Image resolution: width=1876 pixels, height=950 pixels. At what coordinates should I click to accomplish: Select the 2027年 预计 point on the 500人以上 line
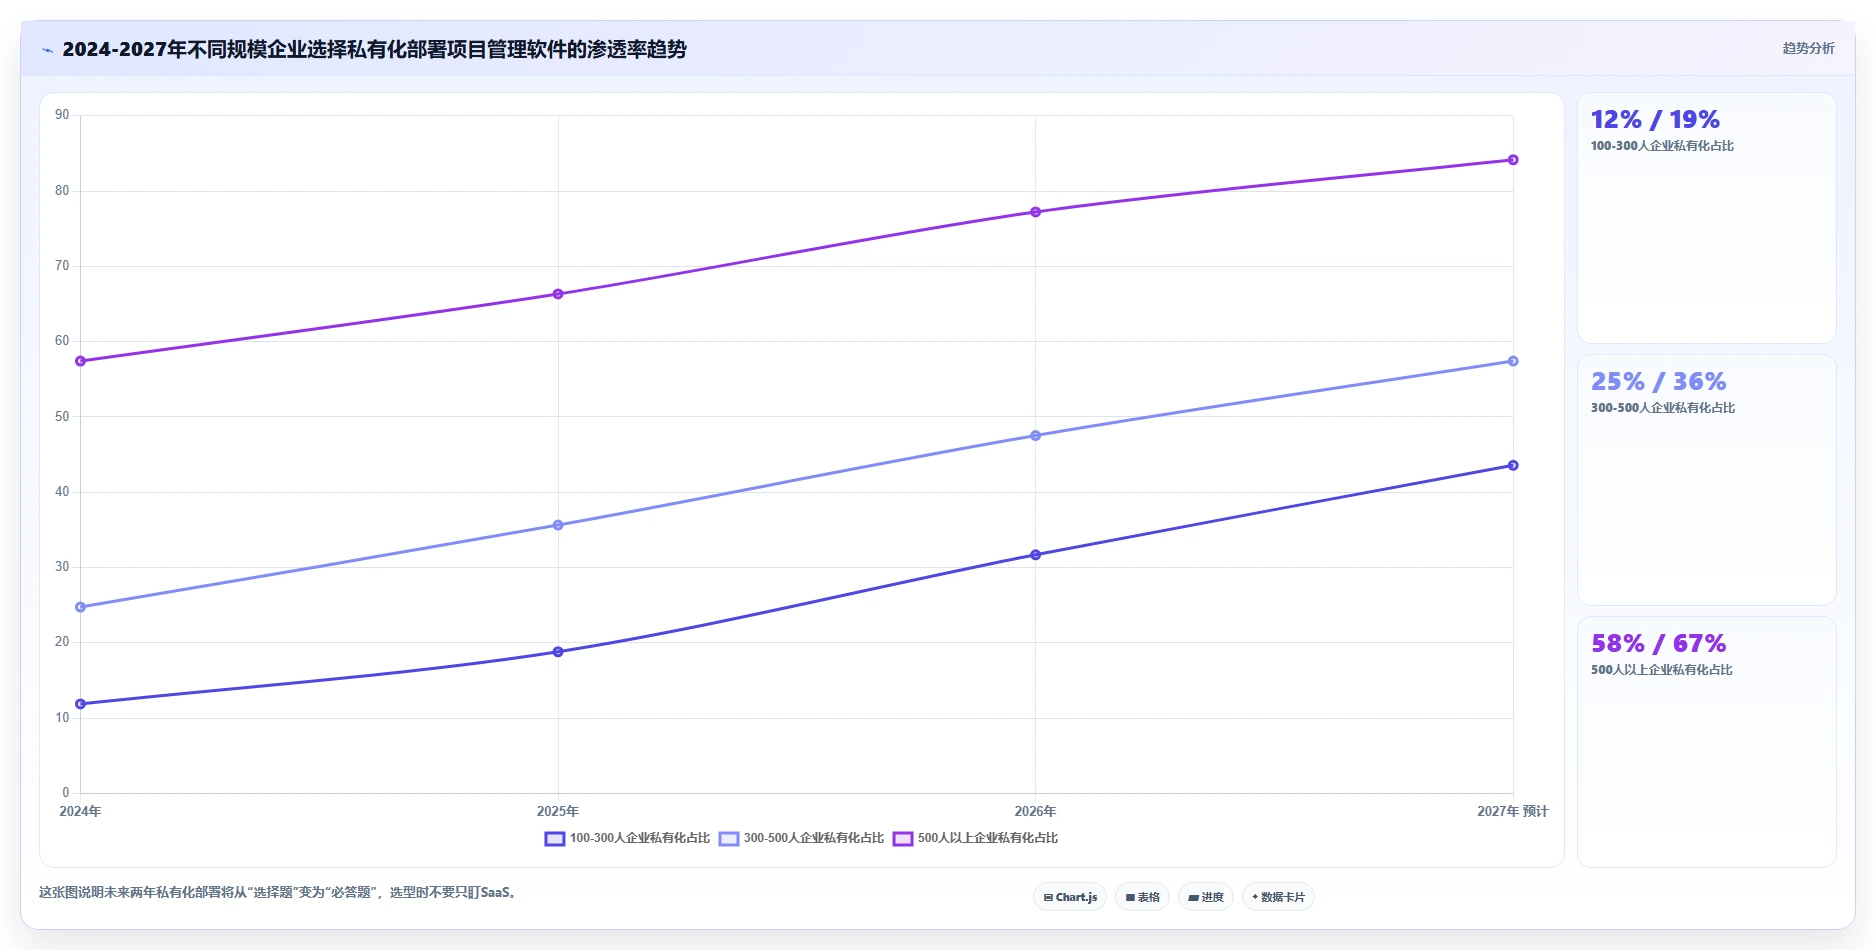pos(1513,160)
